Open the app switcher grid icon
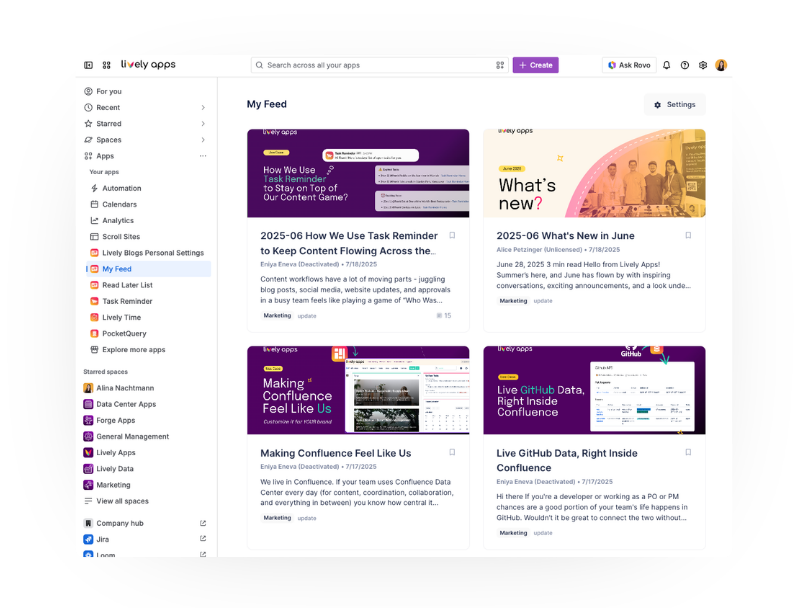 107,65
